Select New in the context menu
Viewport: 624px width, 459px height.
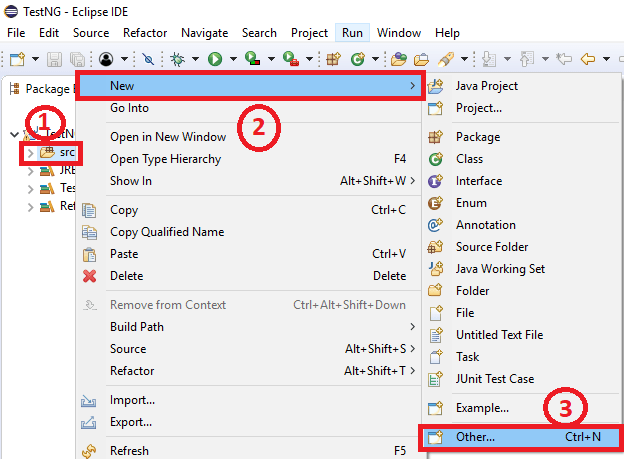tap(251, 86)
